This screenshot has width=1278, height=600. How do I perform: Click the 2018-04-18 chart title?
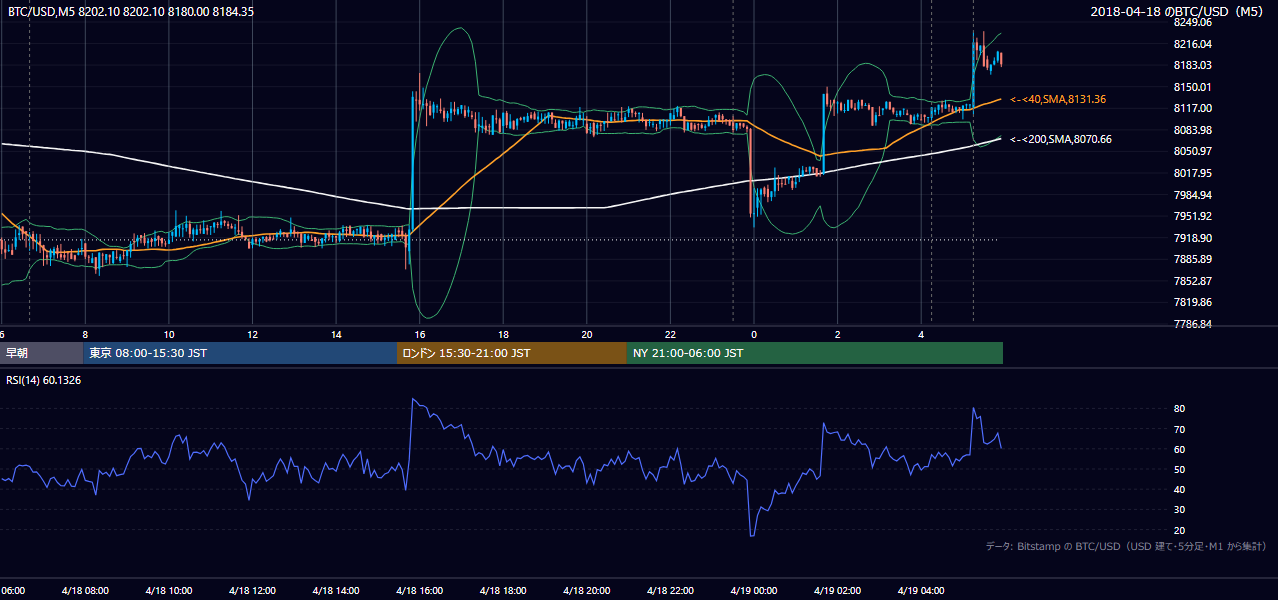tap(1179, 11)
